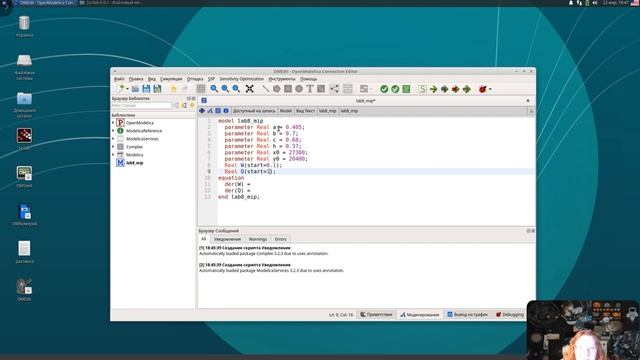
Task: Open the OMNotebook desktop icon
Action: 24,215
